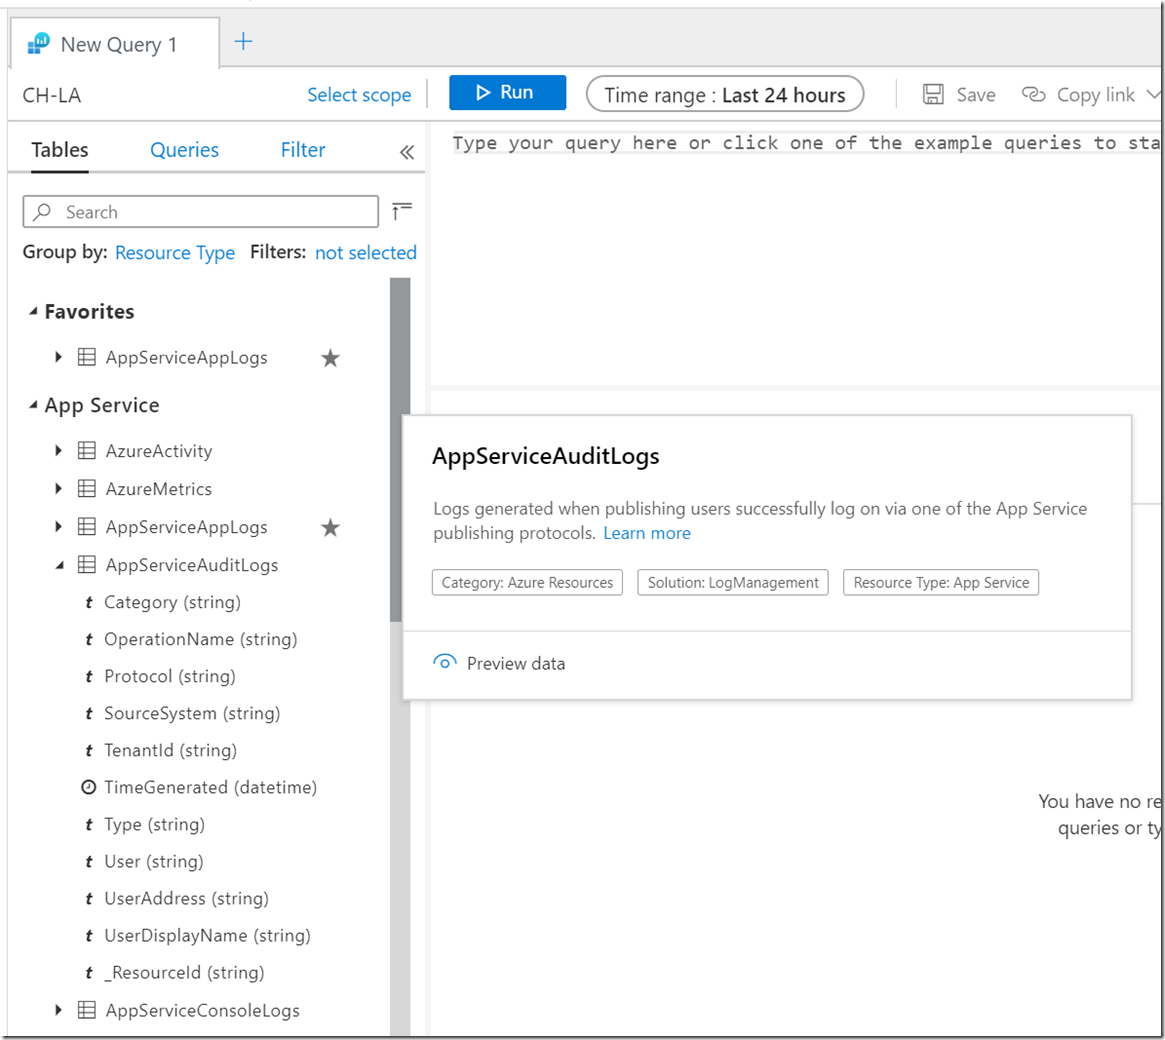Click the magnifier icon in the search box
This screenshot has width=1165, height=1040.
(x=43, y=212)
